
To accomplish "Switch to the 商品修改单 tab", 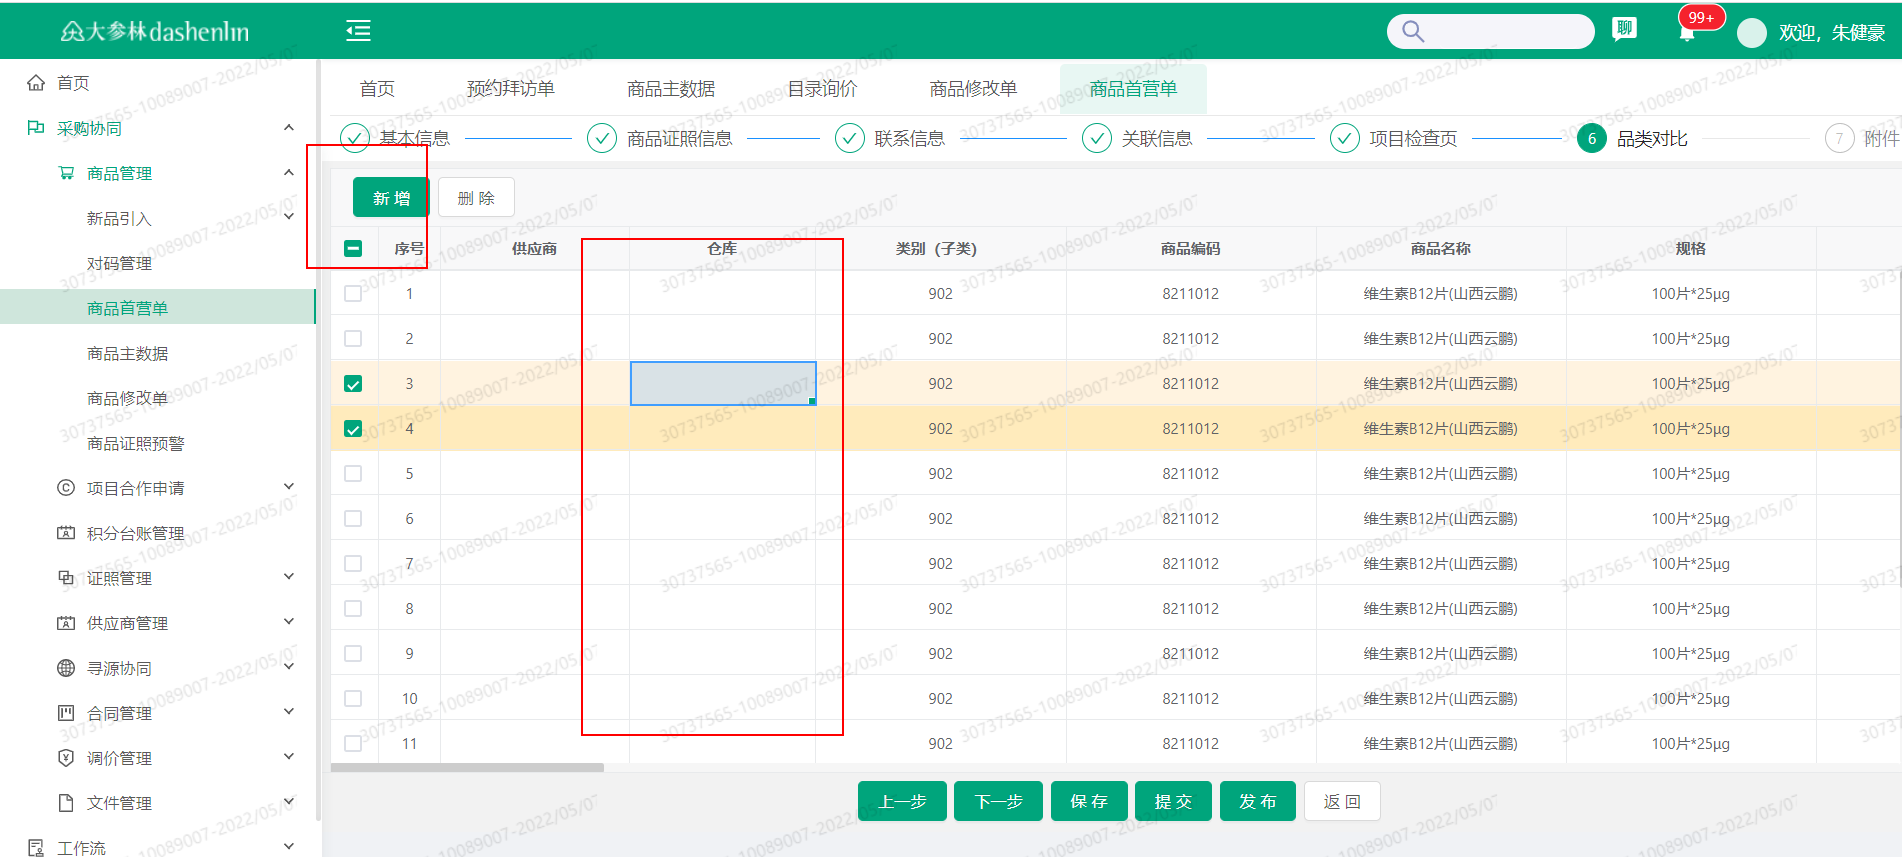I will click(973, 89).
